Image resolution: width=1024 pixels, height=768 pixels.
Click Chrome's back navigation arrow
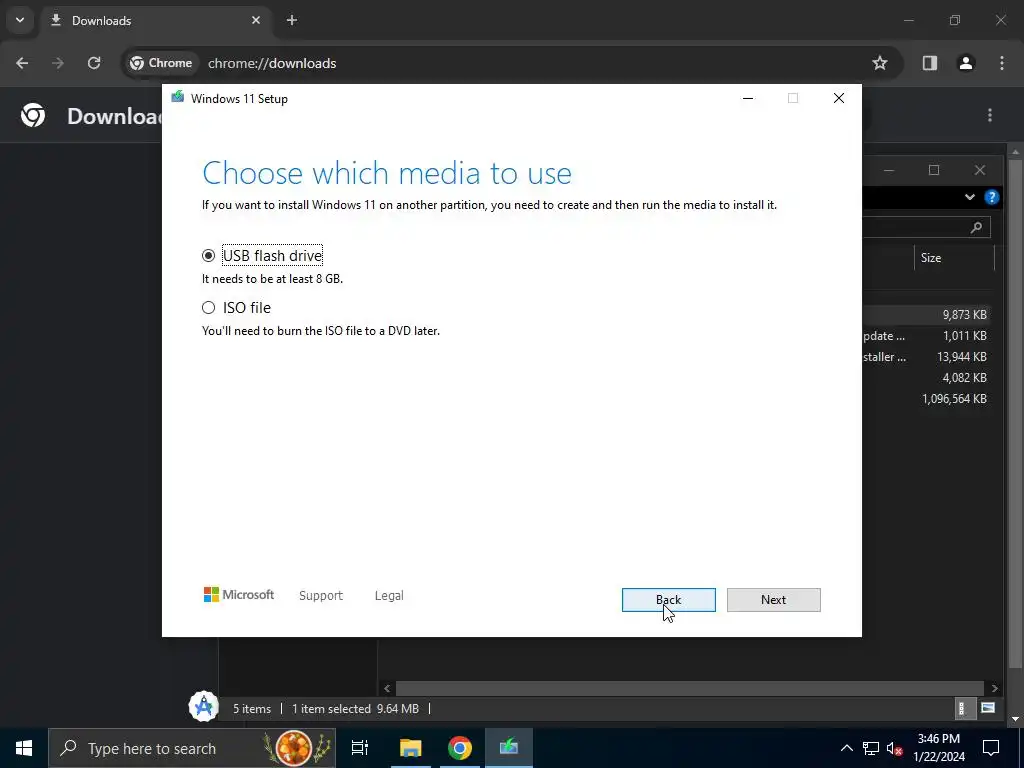22,63
